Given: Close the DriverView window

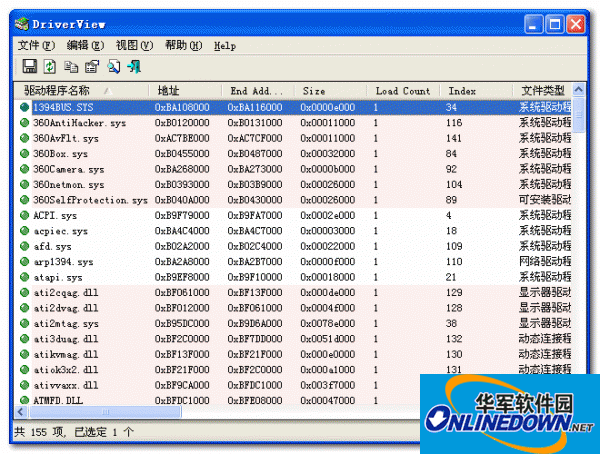Looking at the screenshot, I should coord(576,24).
